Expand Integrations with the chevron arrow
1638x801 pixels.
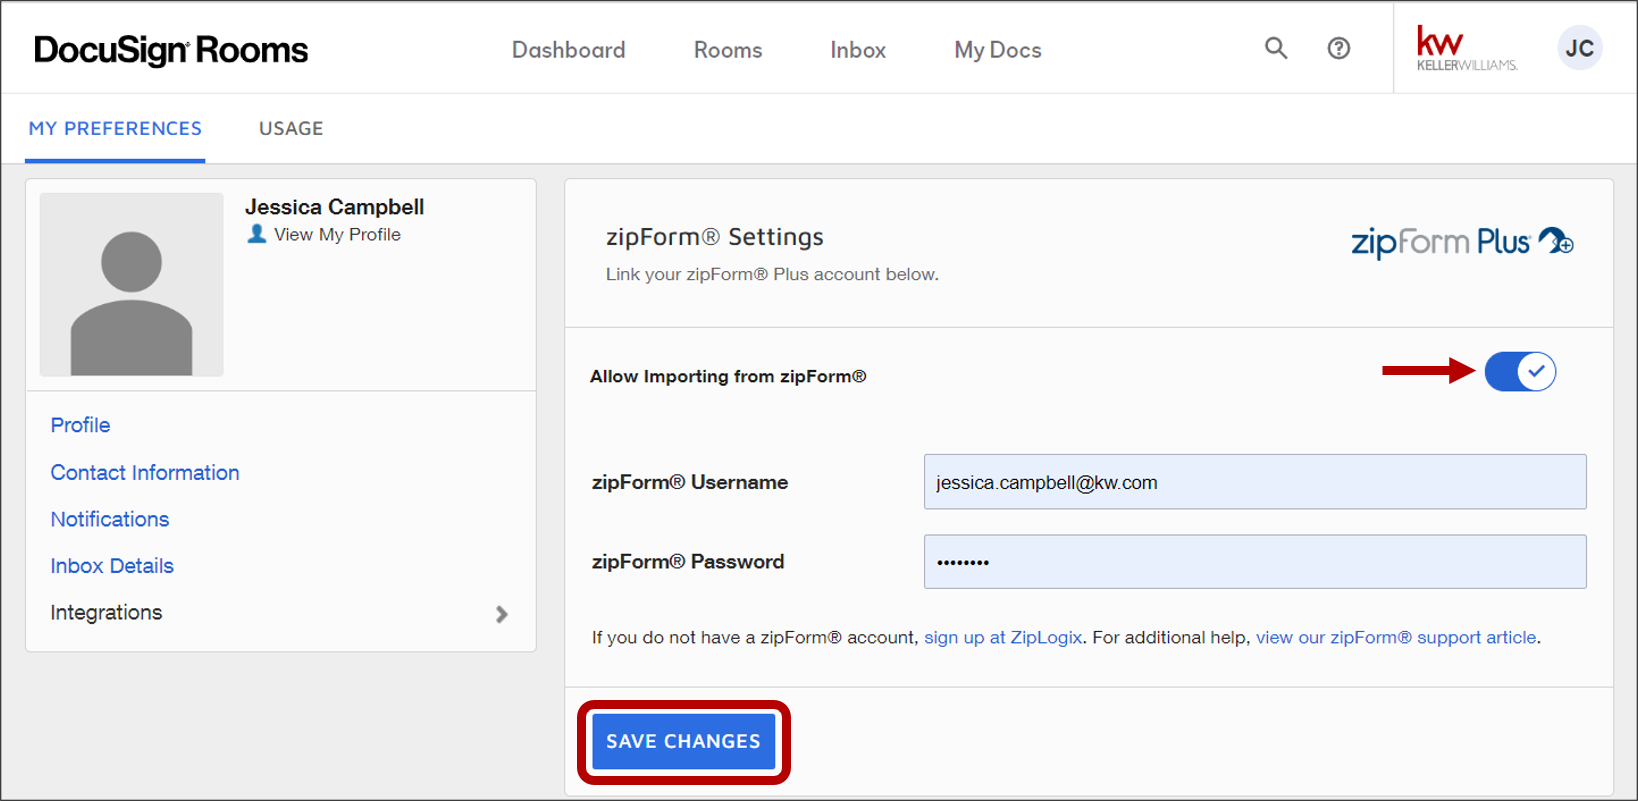coord(502,614)
